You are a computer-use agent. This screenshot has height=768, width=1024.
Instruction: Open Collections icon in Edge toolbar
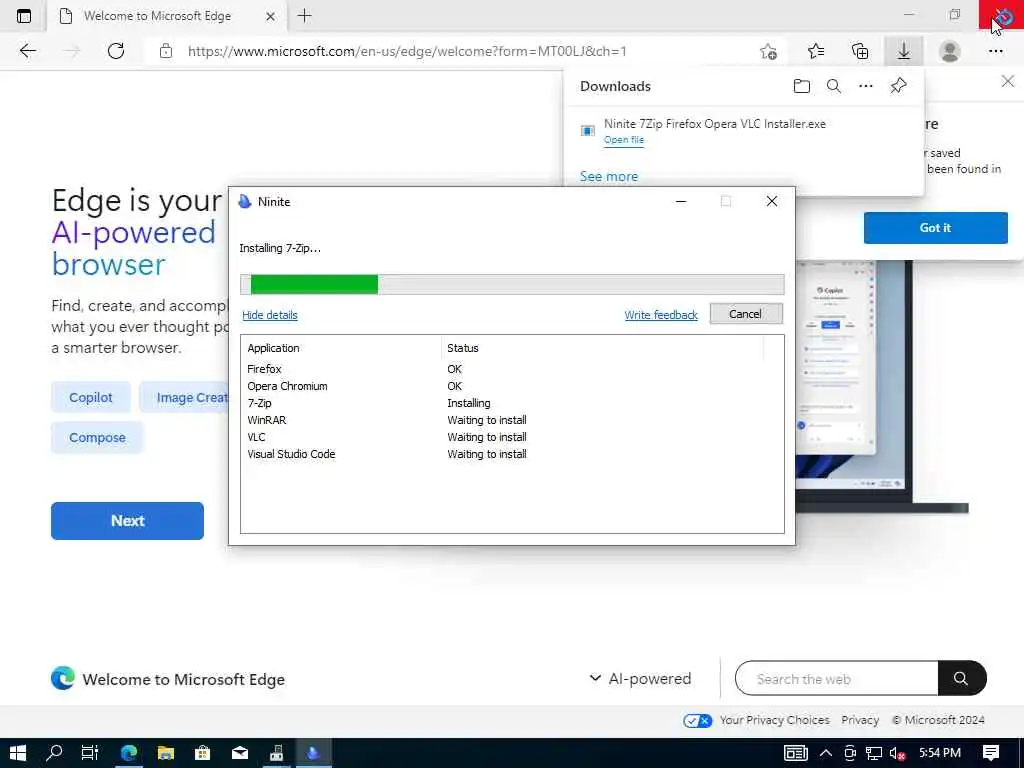click(x=860, y=51)
